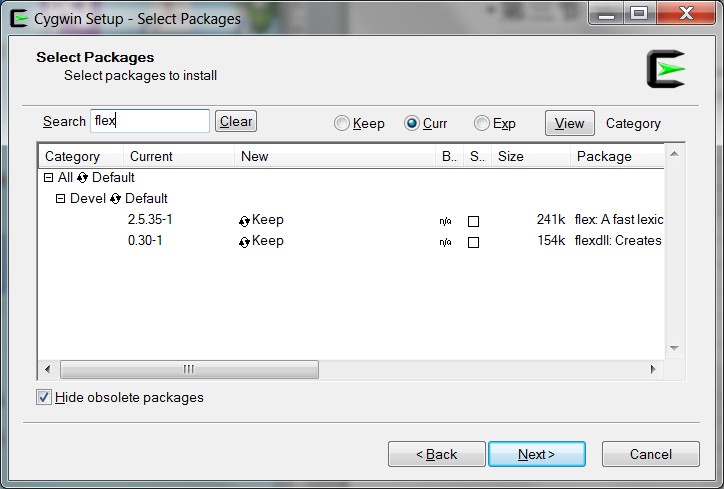Maximize the Cygwin Setup window
Screen dimensions: 724x489
point(639,14)
